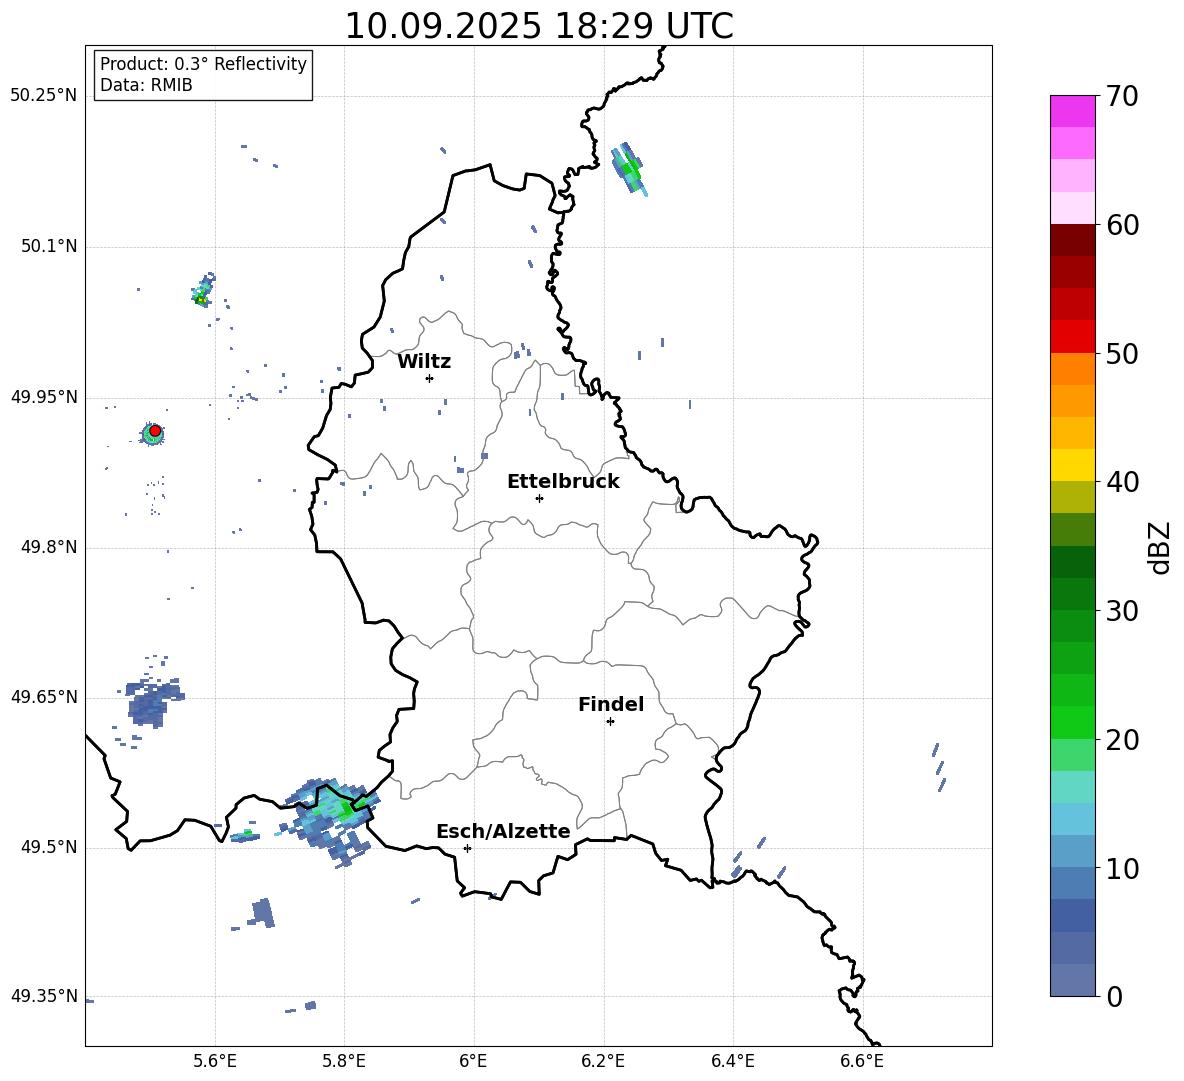Viewport: 1184px width, 1081px height.
Task: Select the Wiltz station label
Action: coord(424,362)
